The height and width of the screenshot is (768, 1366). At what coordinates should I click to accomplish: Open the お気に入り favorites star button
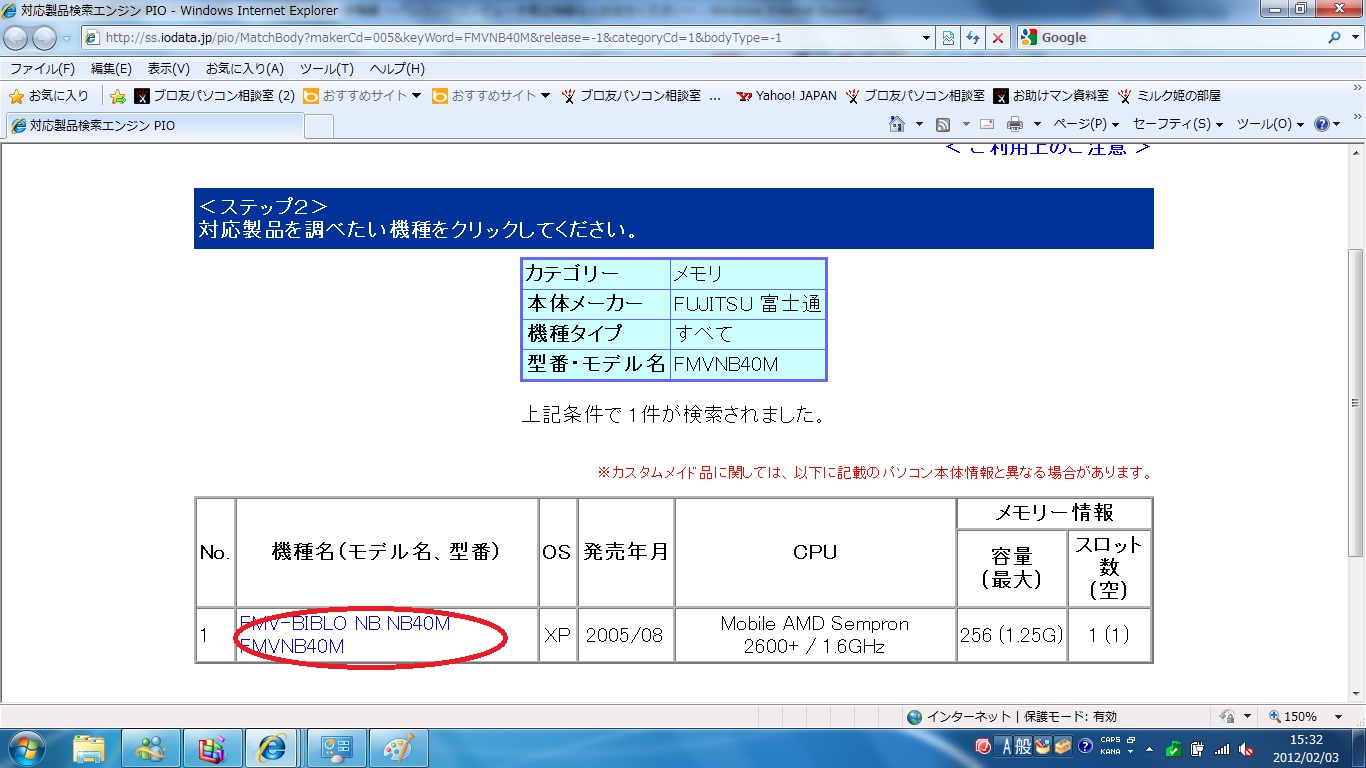click(x=49, y=96)
